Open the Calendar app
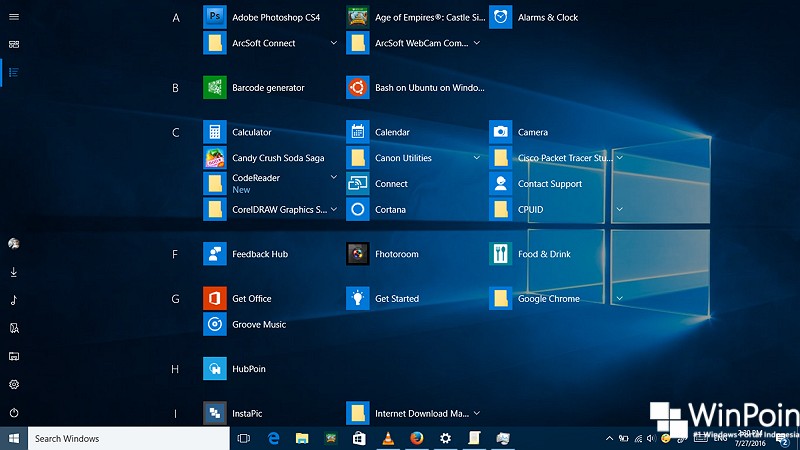 (380, 132)
